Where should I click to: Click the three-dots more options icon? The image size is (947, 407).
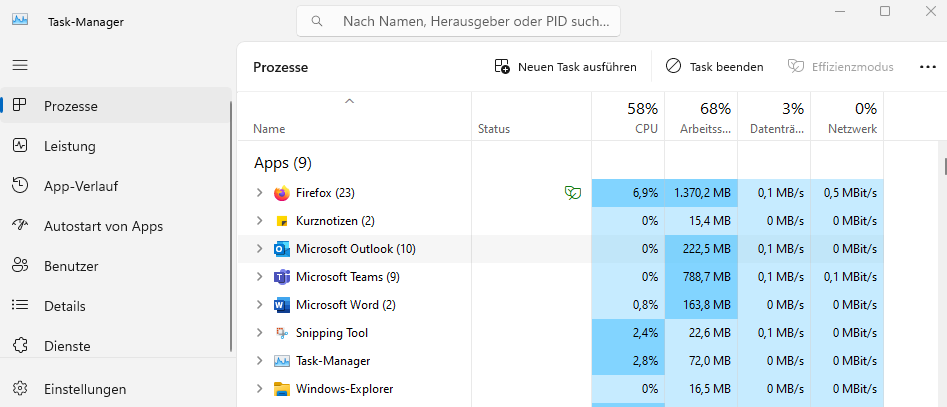coord(928,67)
